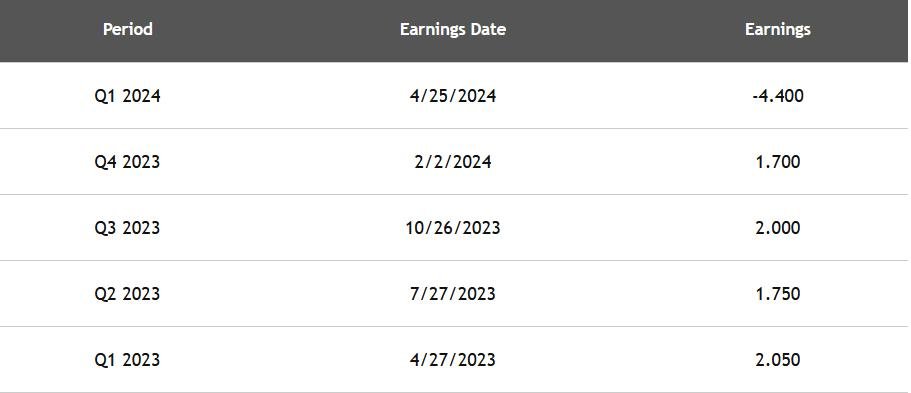
Task: Select the Q1 2024 period cell
Action: pyautogui.click(x=127, y=95)
